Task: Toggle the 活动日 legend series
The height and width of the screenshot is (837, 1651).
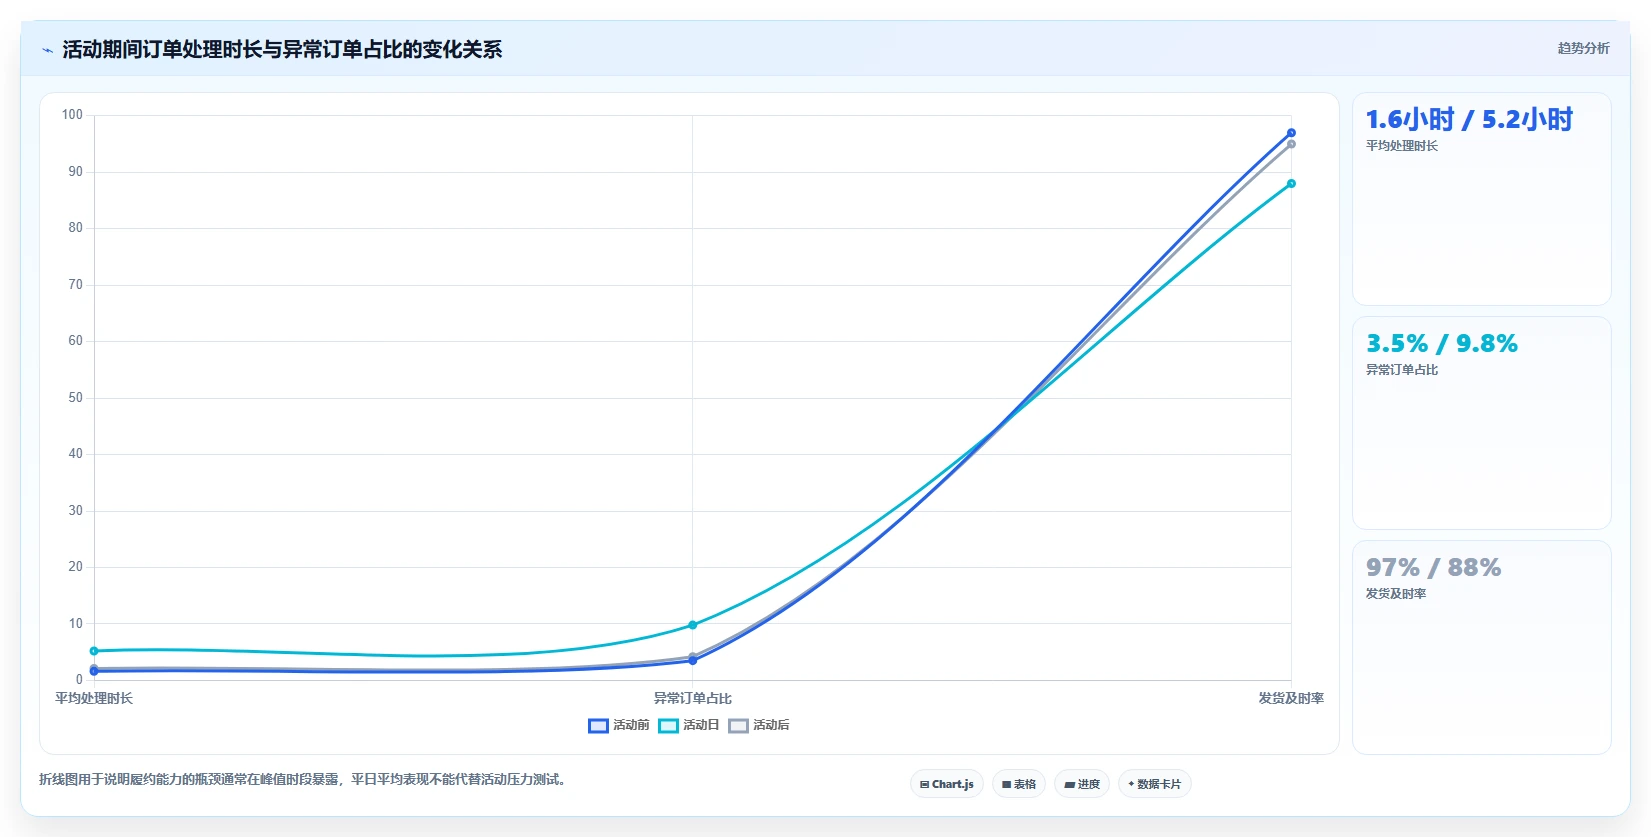Action: (689, 725)
